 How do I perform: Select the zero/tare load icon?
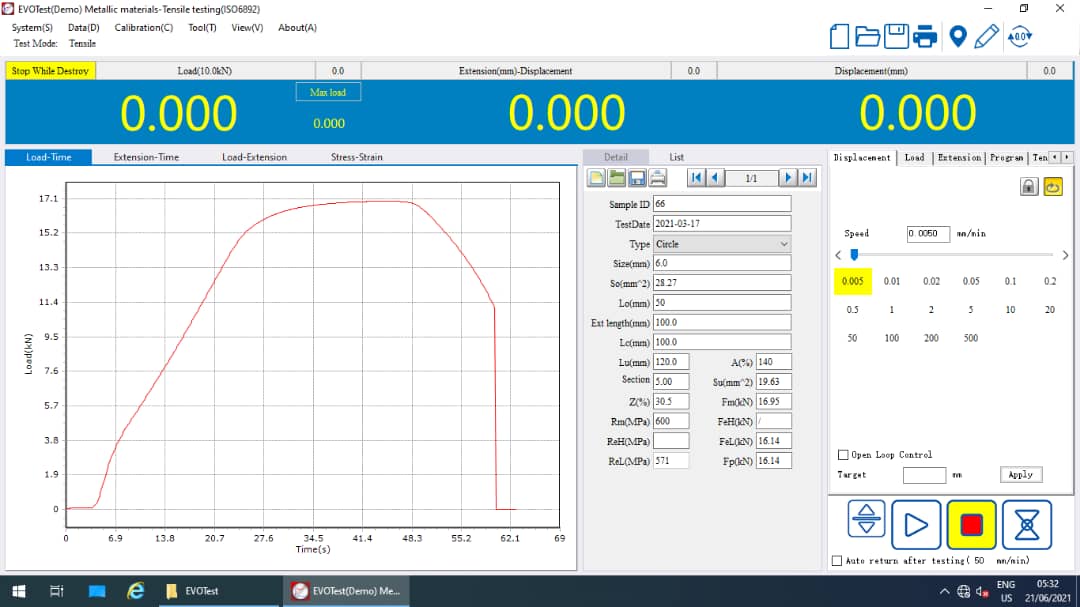[x=1021, y=36]
